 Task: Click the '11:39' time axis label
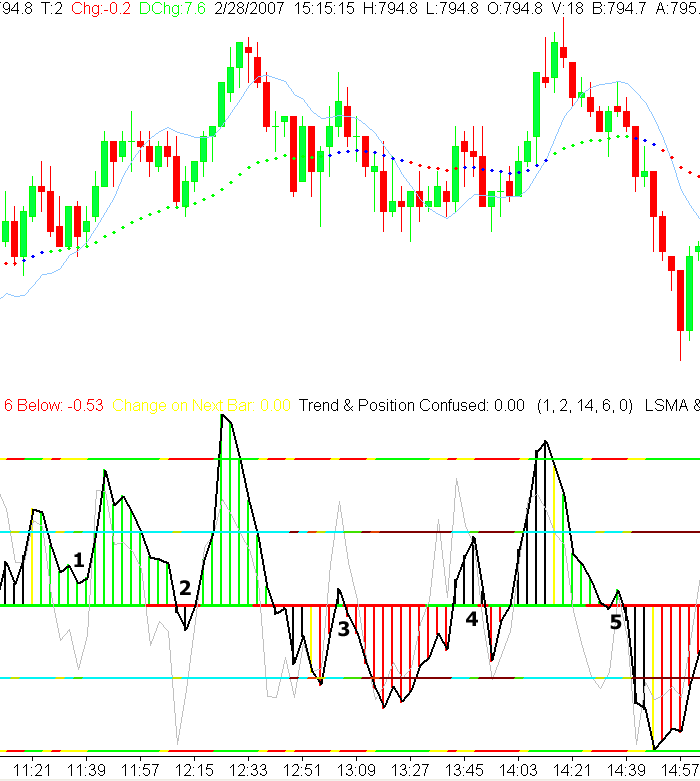tap(86, 770)
